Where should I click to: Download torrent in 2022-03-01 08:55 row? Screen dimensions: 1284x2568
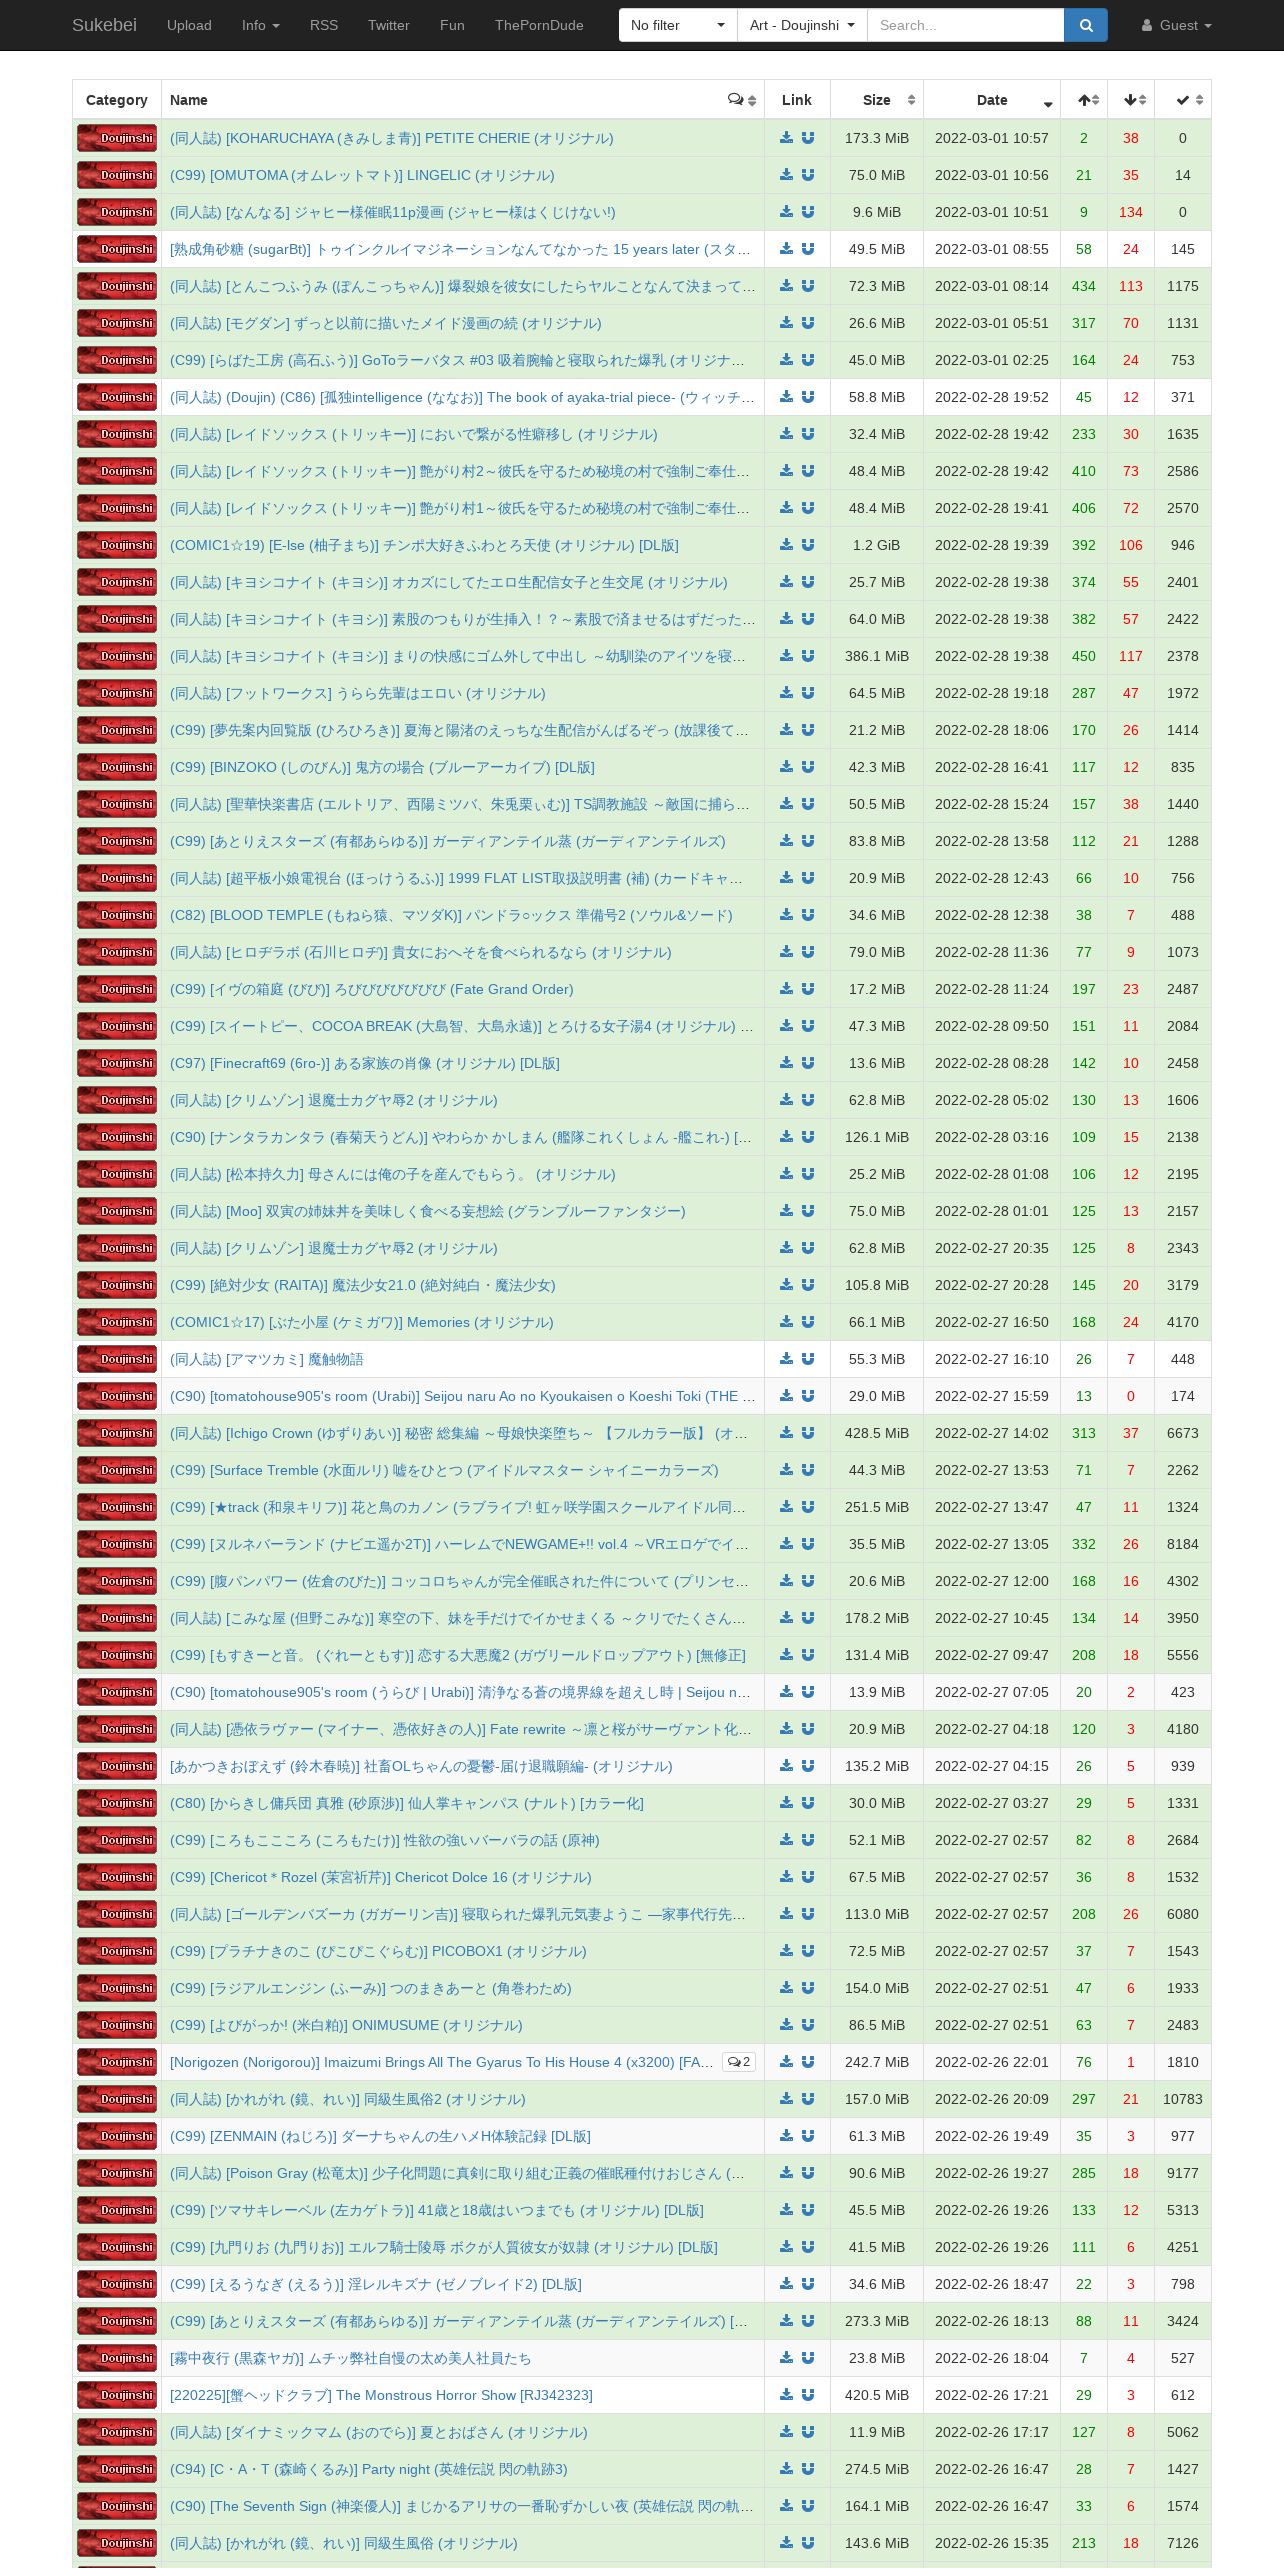786,249
